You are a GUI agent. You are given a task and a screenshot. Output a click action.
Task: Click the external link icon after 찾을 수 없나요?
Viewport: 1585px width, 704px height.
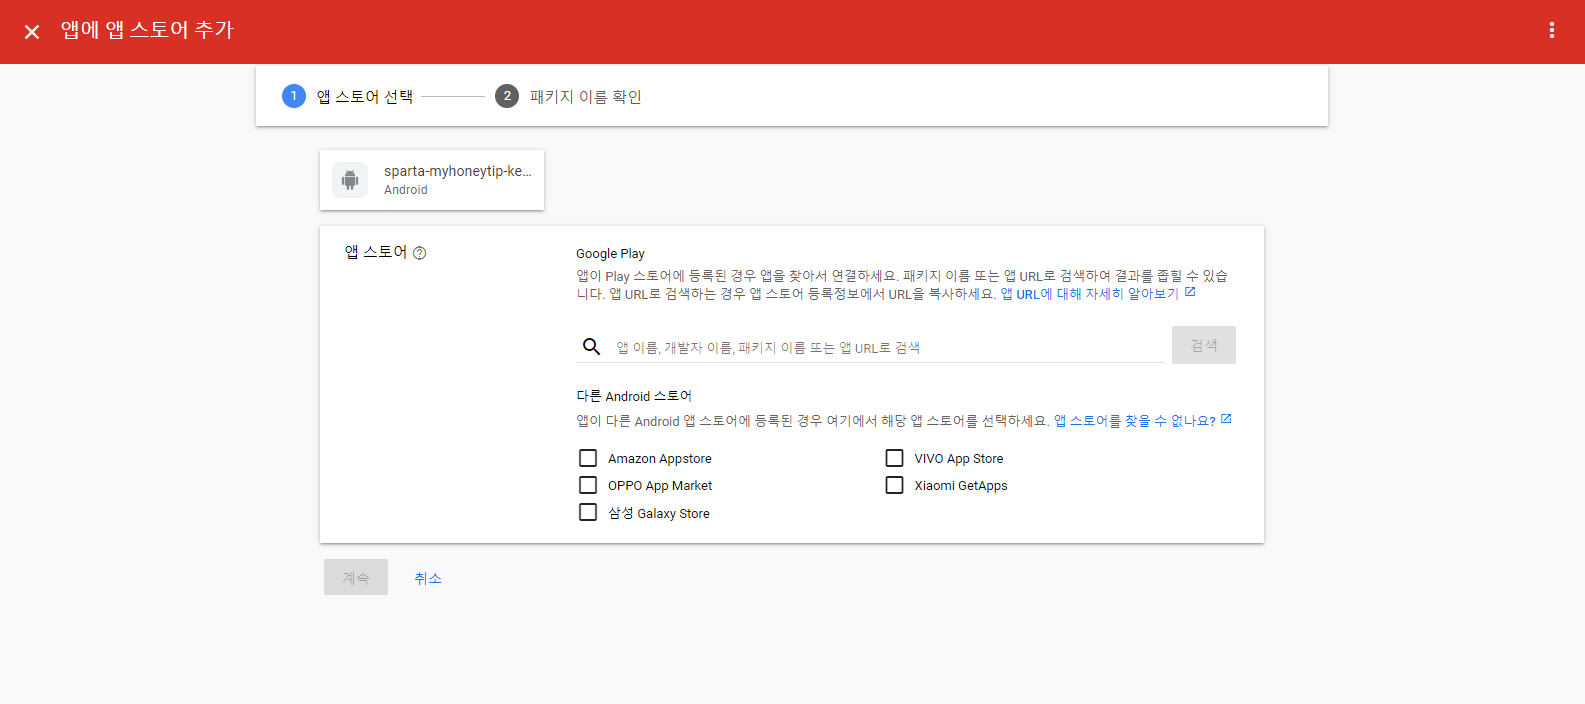point(1226,419)
